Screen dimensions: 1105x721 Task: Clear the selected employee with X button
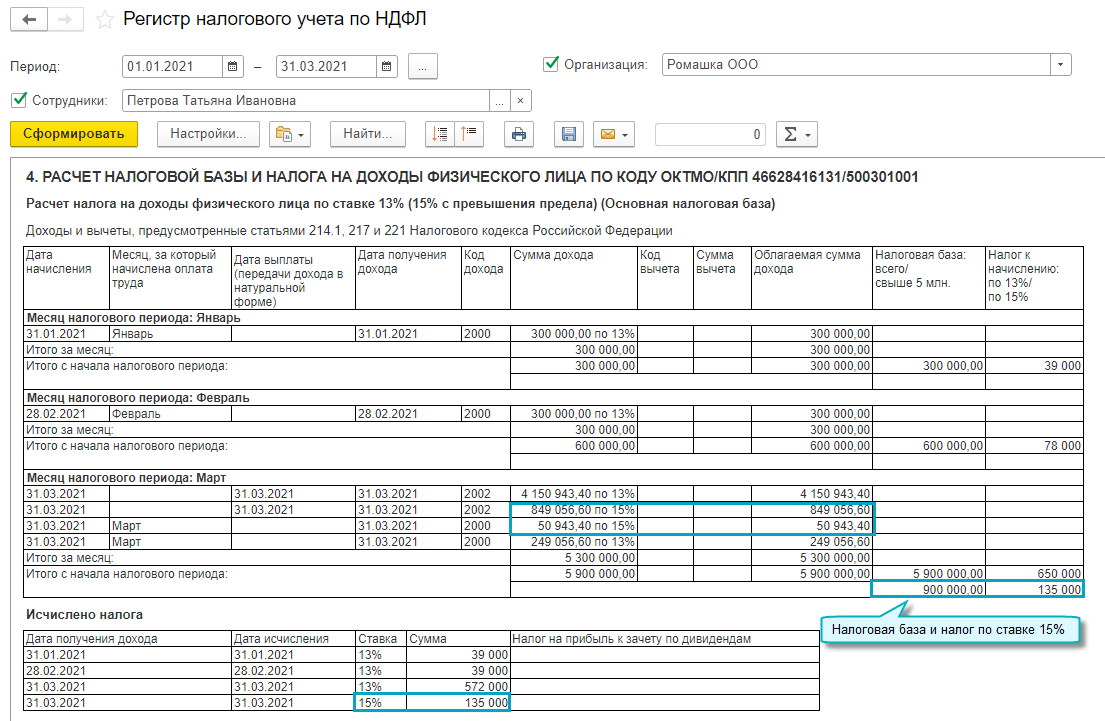tap(520, 100)
